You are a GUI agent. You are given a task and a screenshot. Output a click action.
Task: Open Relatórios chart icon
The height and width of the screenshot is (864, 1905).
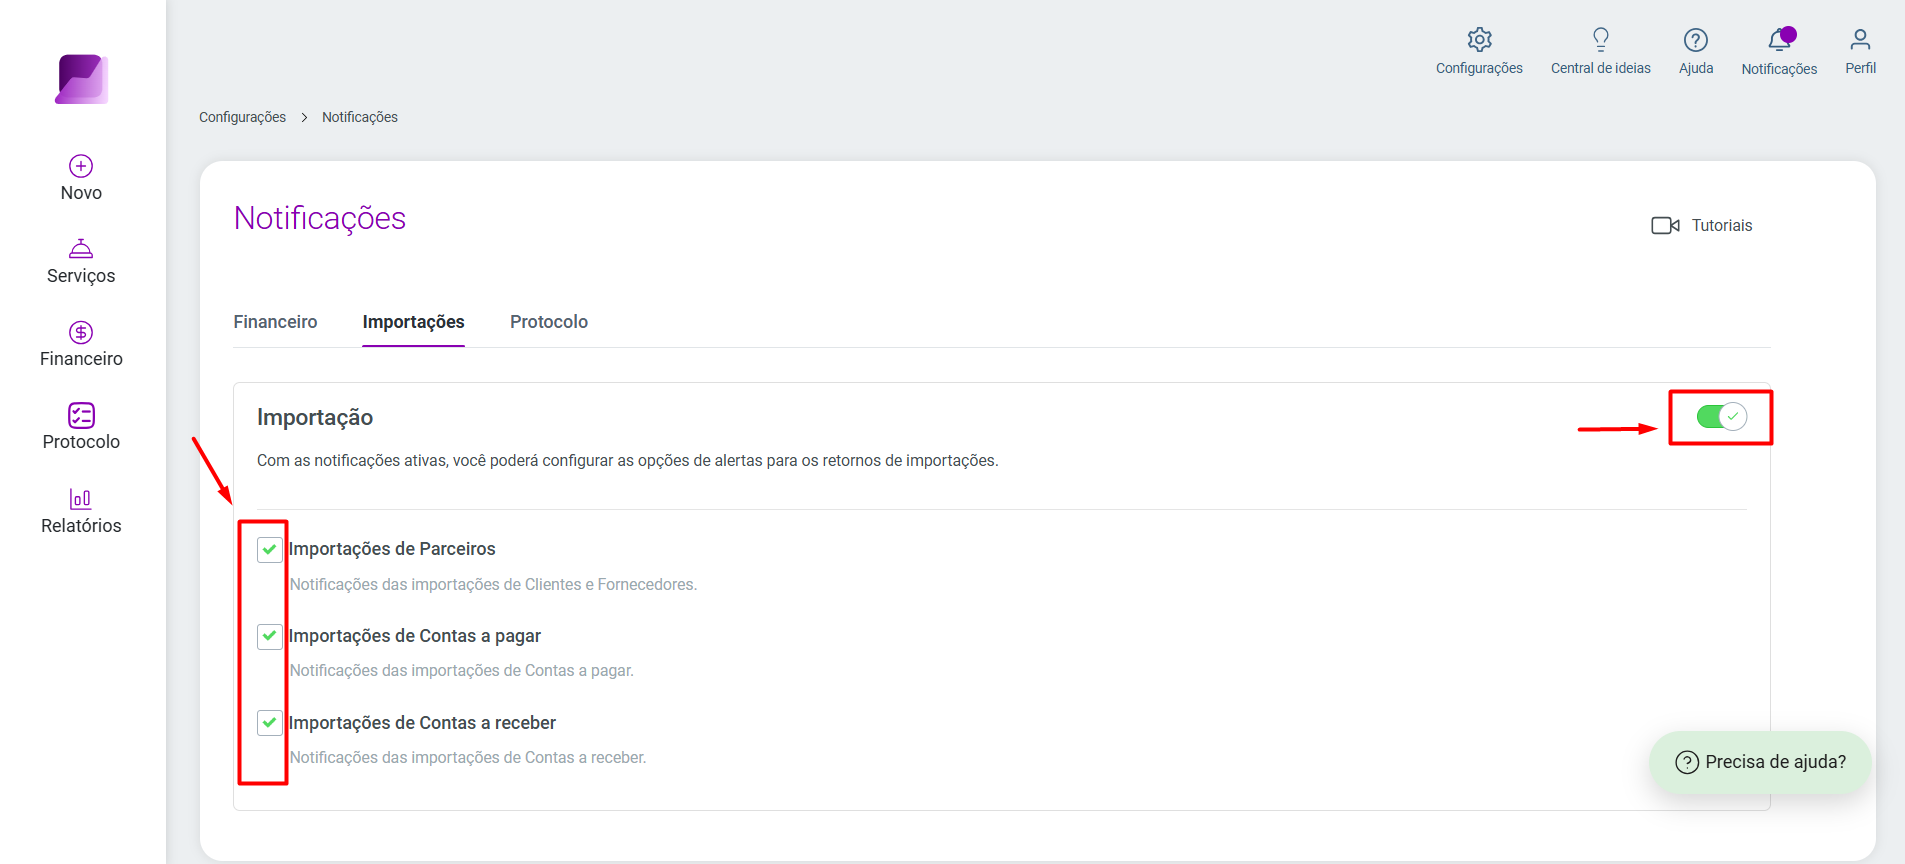[81, 498]
